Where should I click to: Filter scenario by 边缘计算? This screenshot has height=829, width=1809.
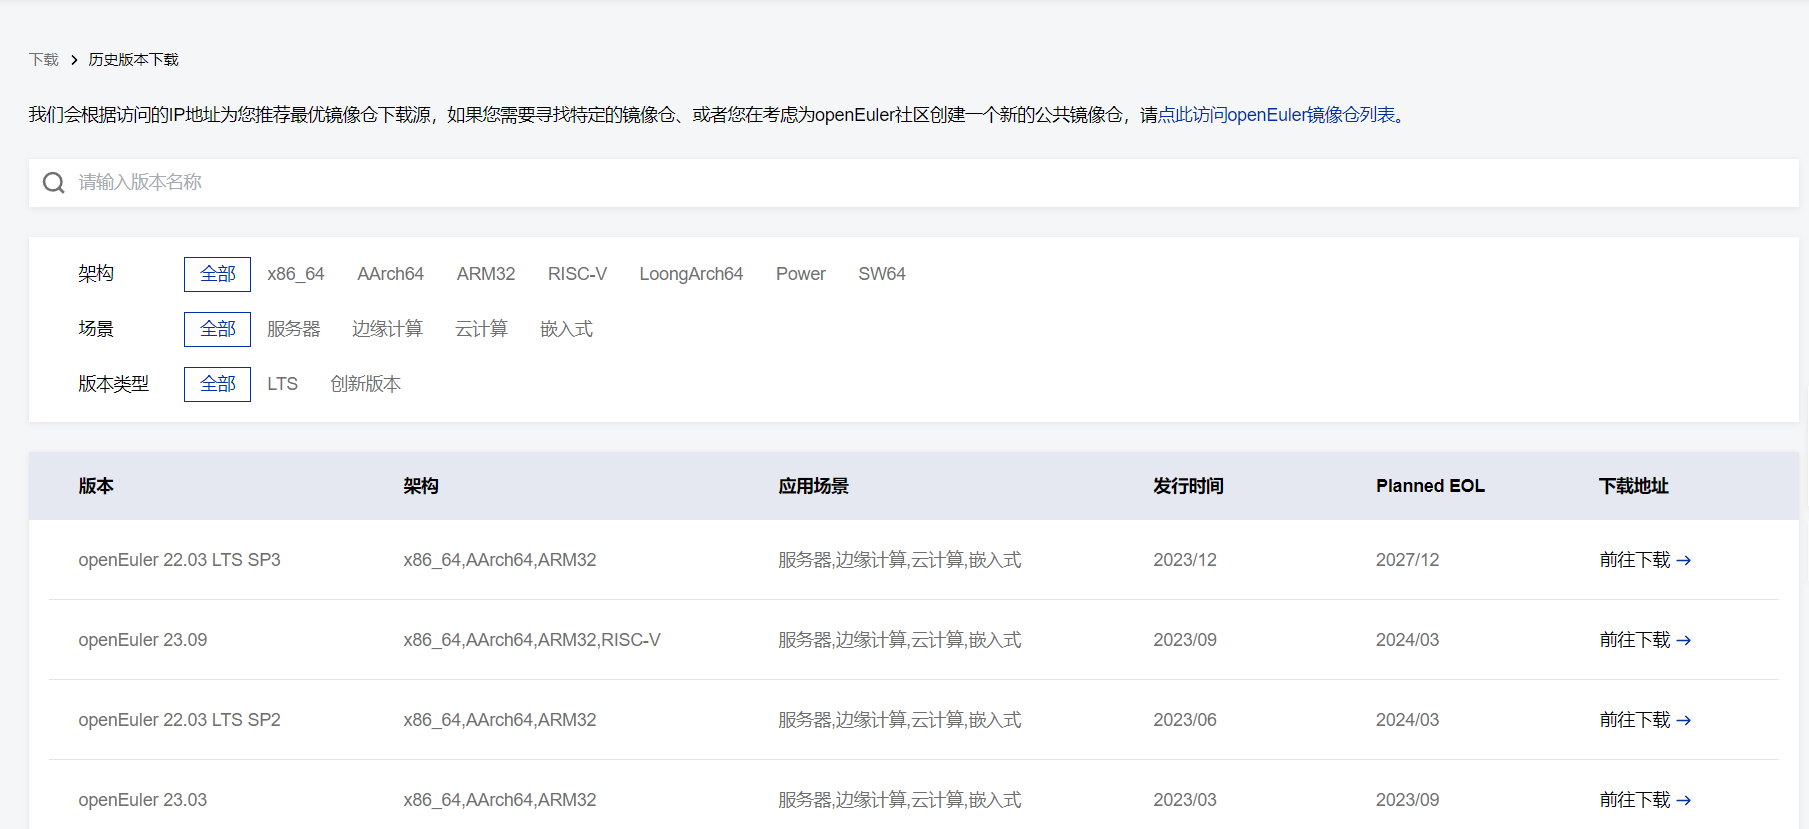click(x=388, y=329)
